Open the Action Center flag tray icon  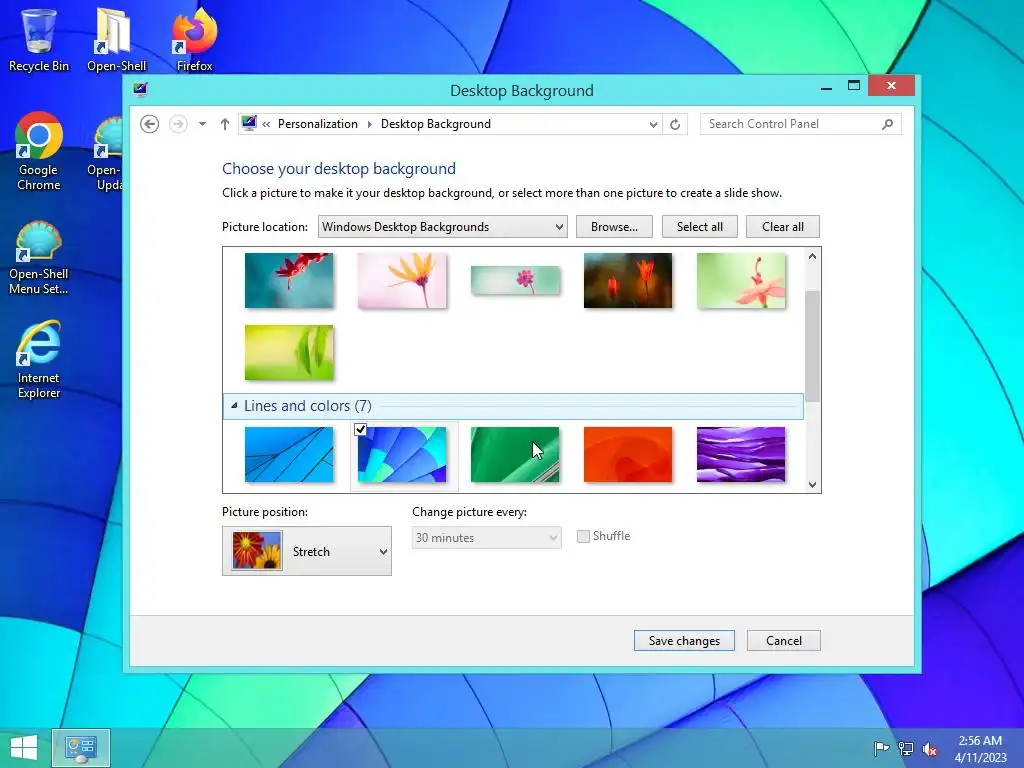[881, 748]
